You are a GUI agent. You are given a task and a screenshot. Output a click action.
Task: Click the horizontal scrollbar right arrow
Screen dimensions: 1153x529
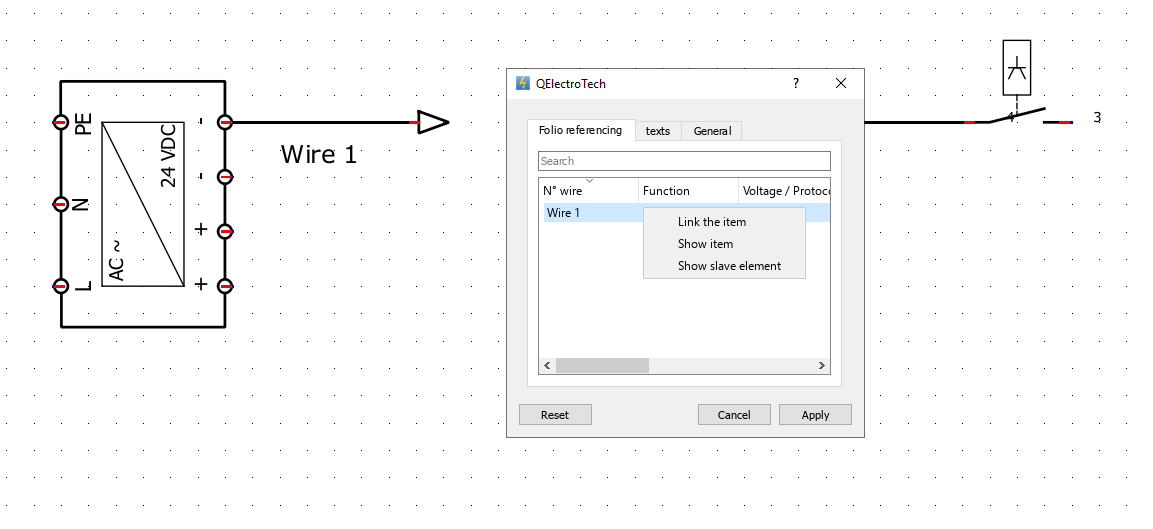[x=822, y=366]
